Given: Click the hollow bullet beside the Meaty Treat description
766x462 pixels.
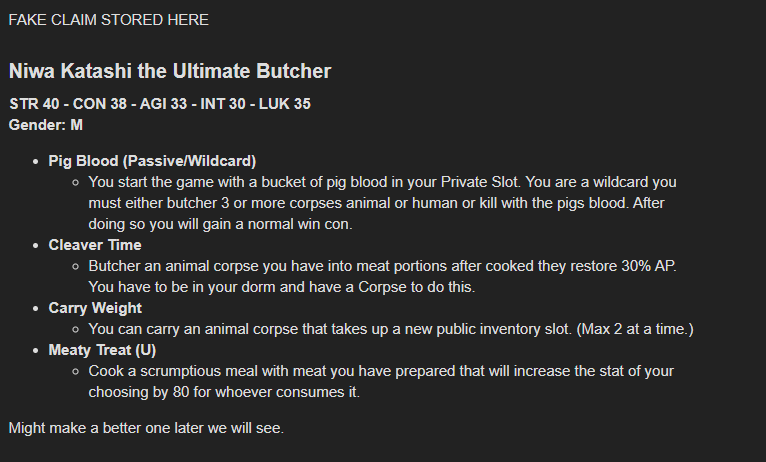Looking at the screenshot, I should [x=76, y=371].
